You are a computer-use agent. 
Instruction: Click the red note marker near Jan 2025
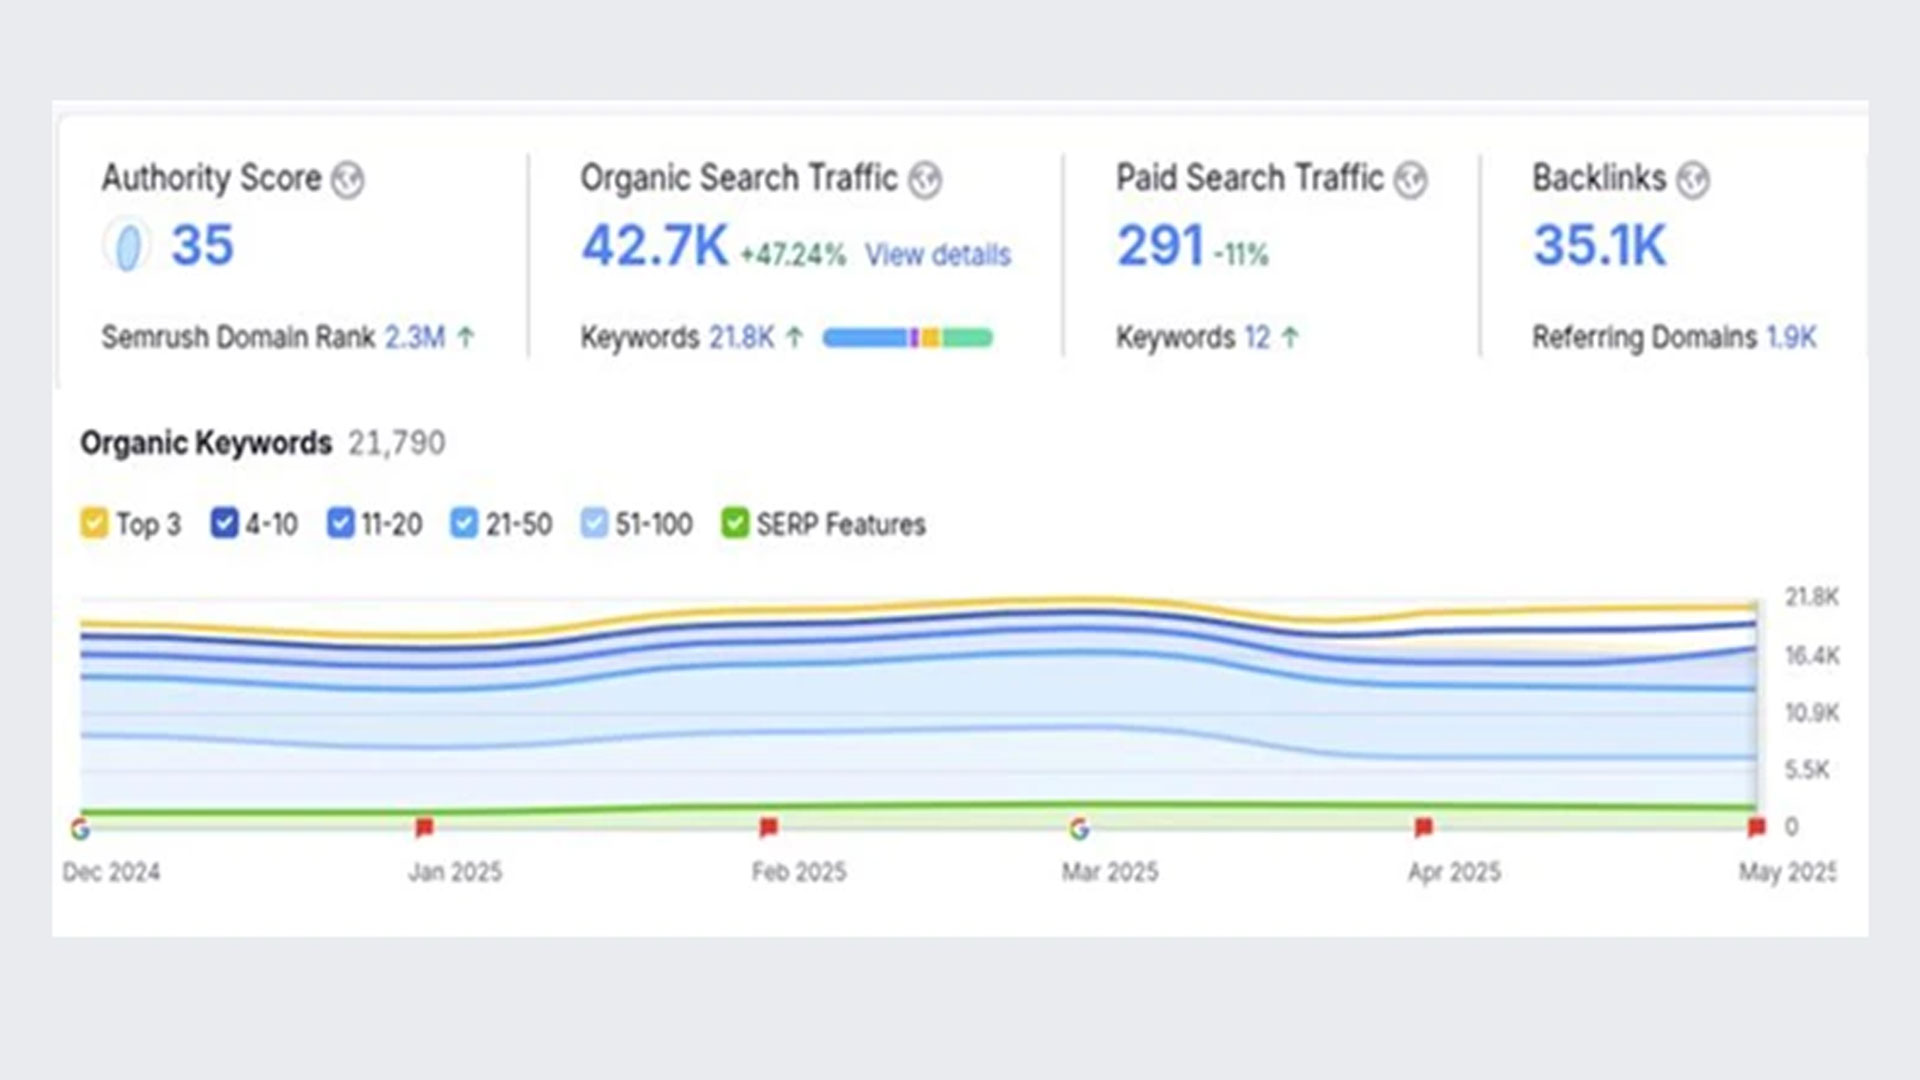click(x=424, y=827)
